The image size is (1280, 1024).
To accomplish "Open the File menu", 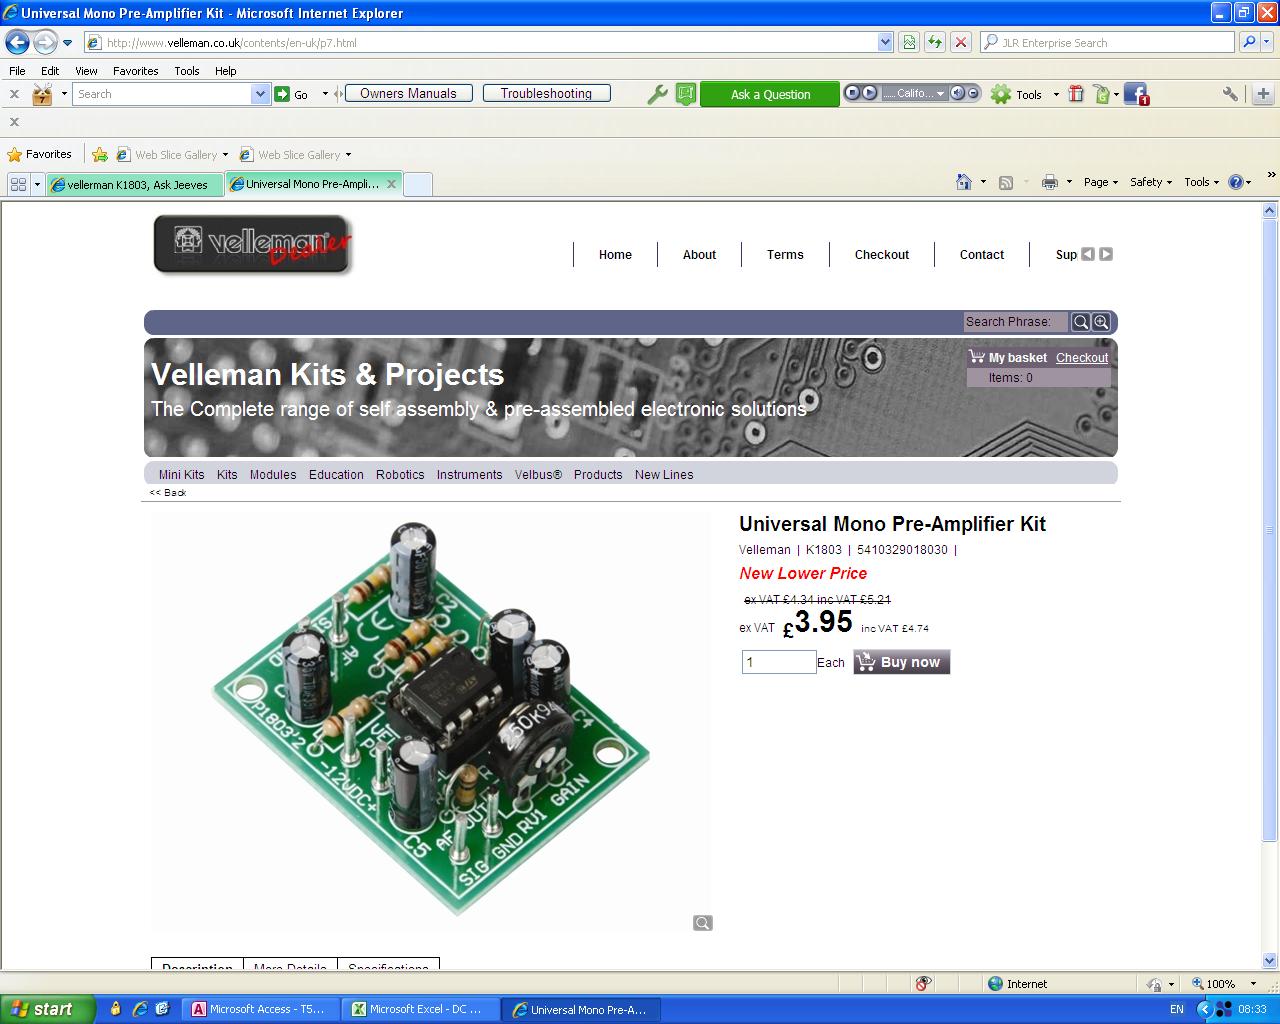I will coord(17,71).
